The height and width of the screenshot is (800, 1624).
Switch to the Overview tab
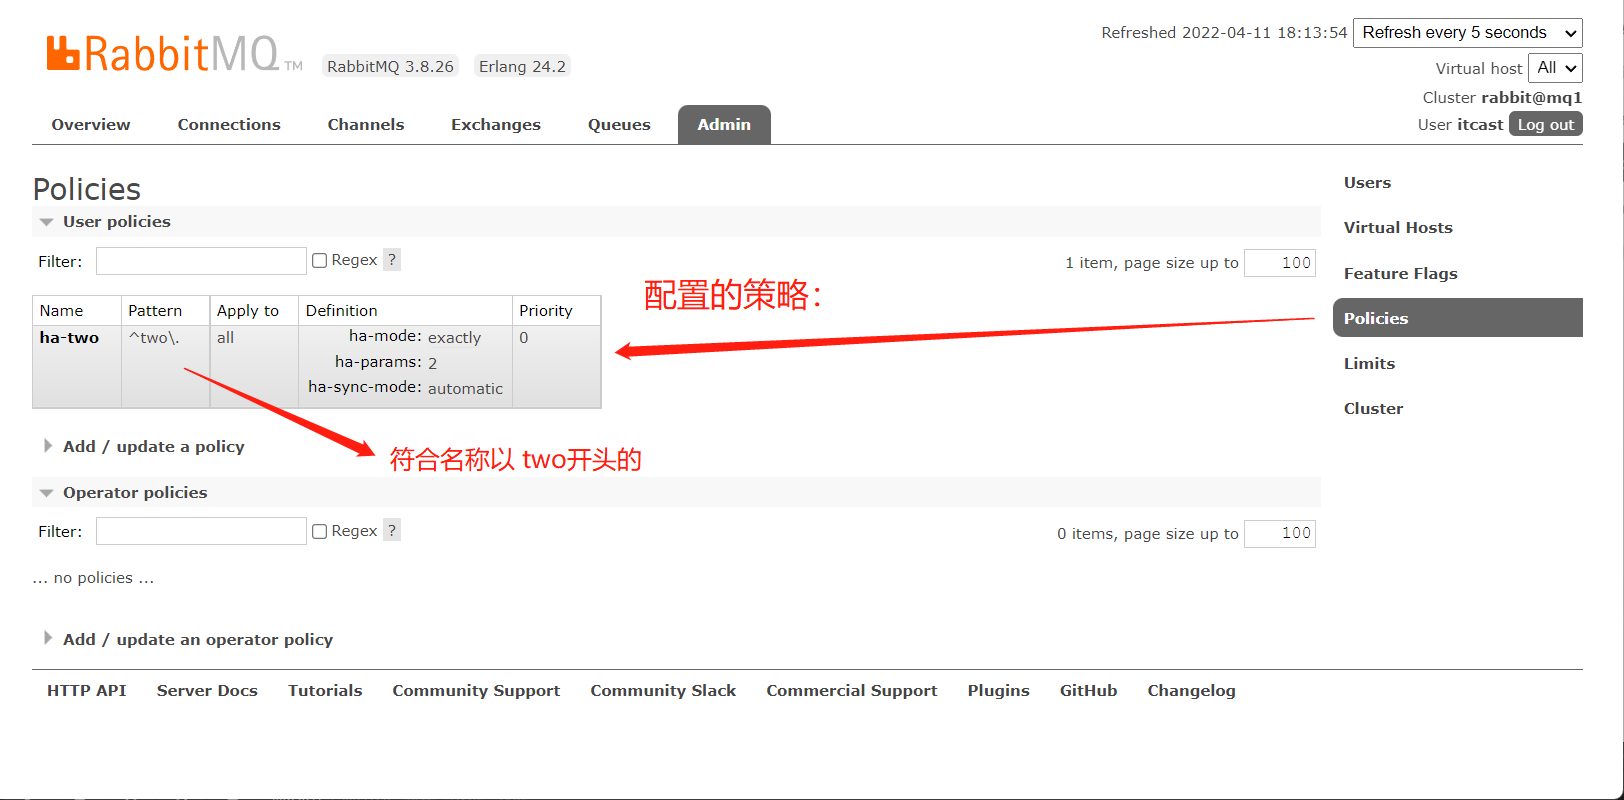pos(91,125)
